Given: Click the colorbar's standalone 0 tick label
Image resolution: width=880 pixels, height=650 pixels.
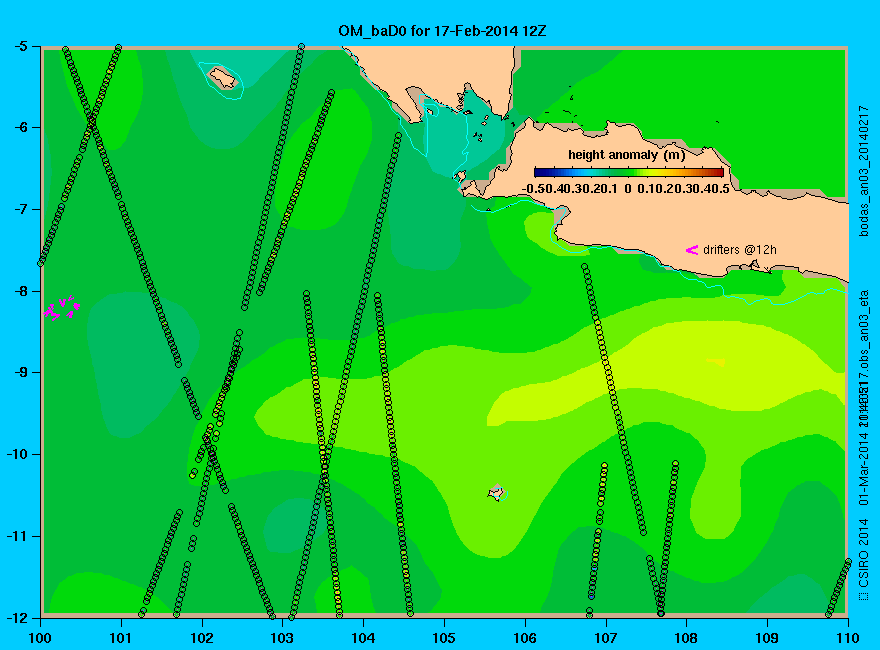Looking at the screenshot, I should 627,189.
